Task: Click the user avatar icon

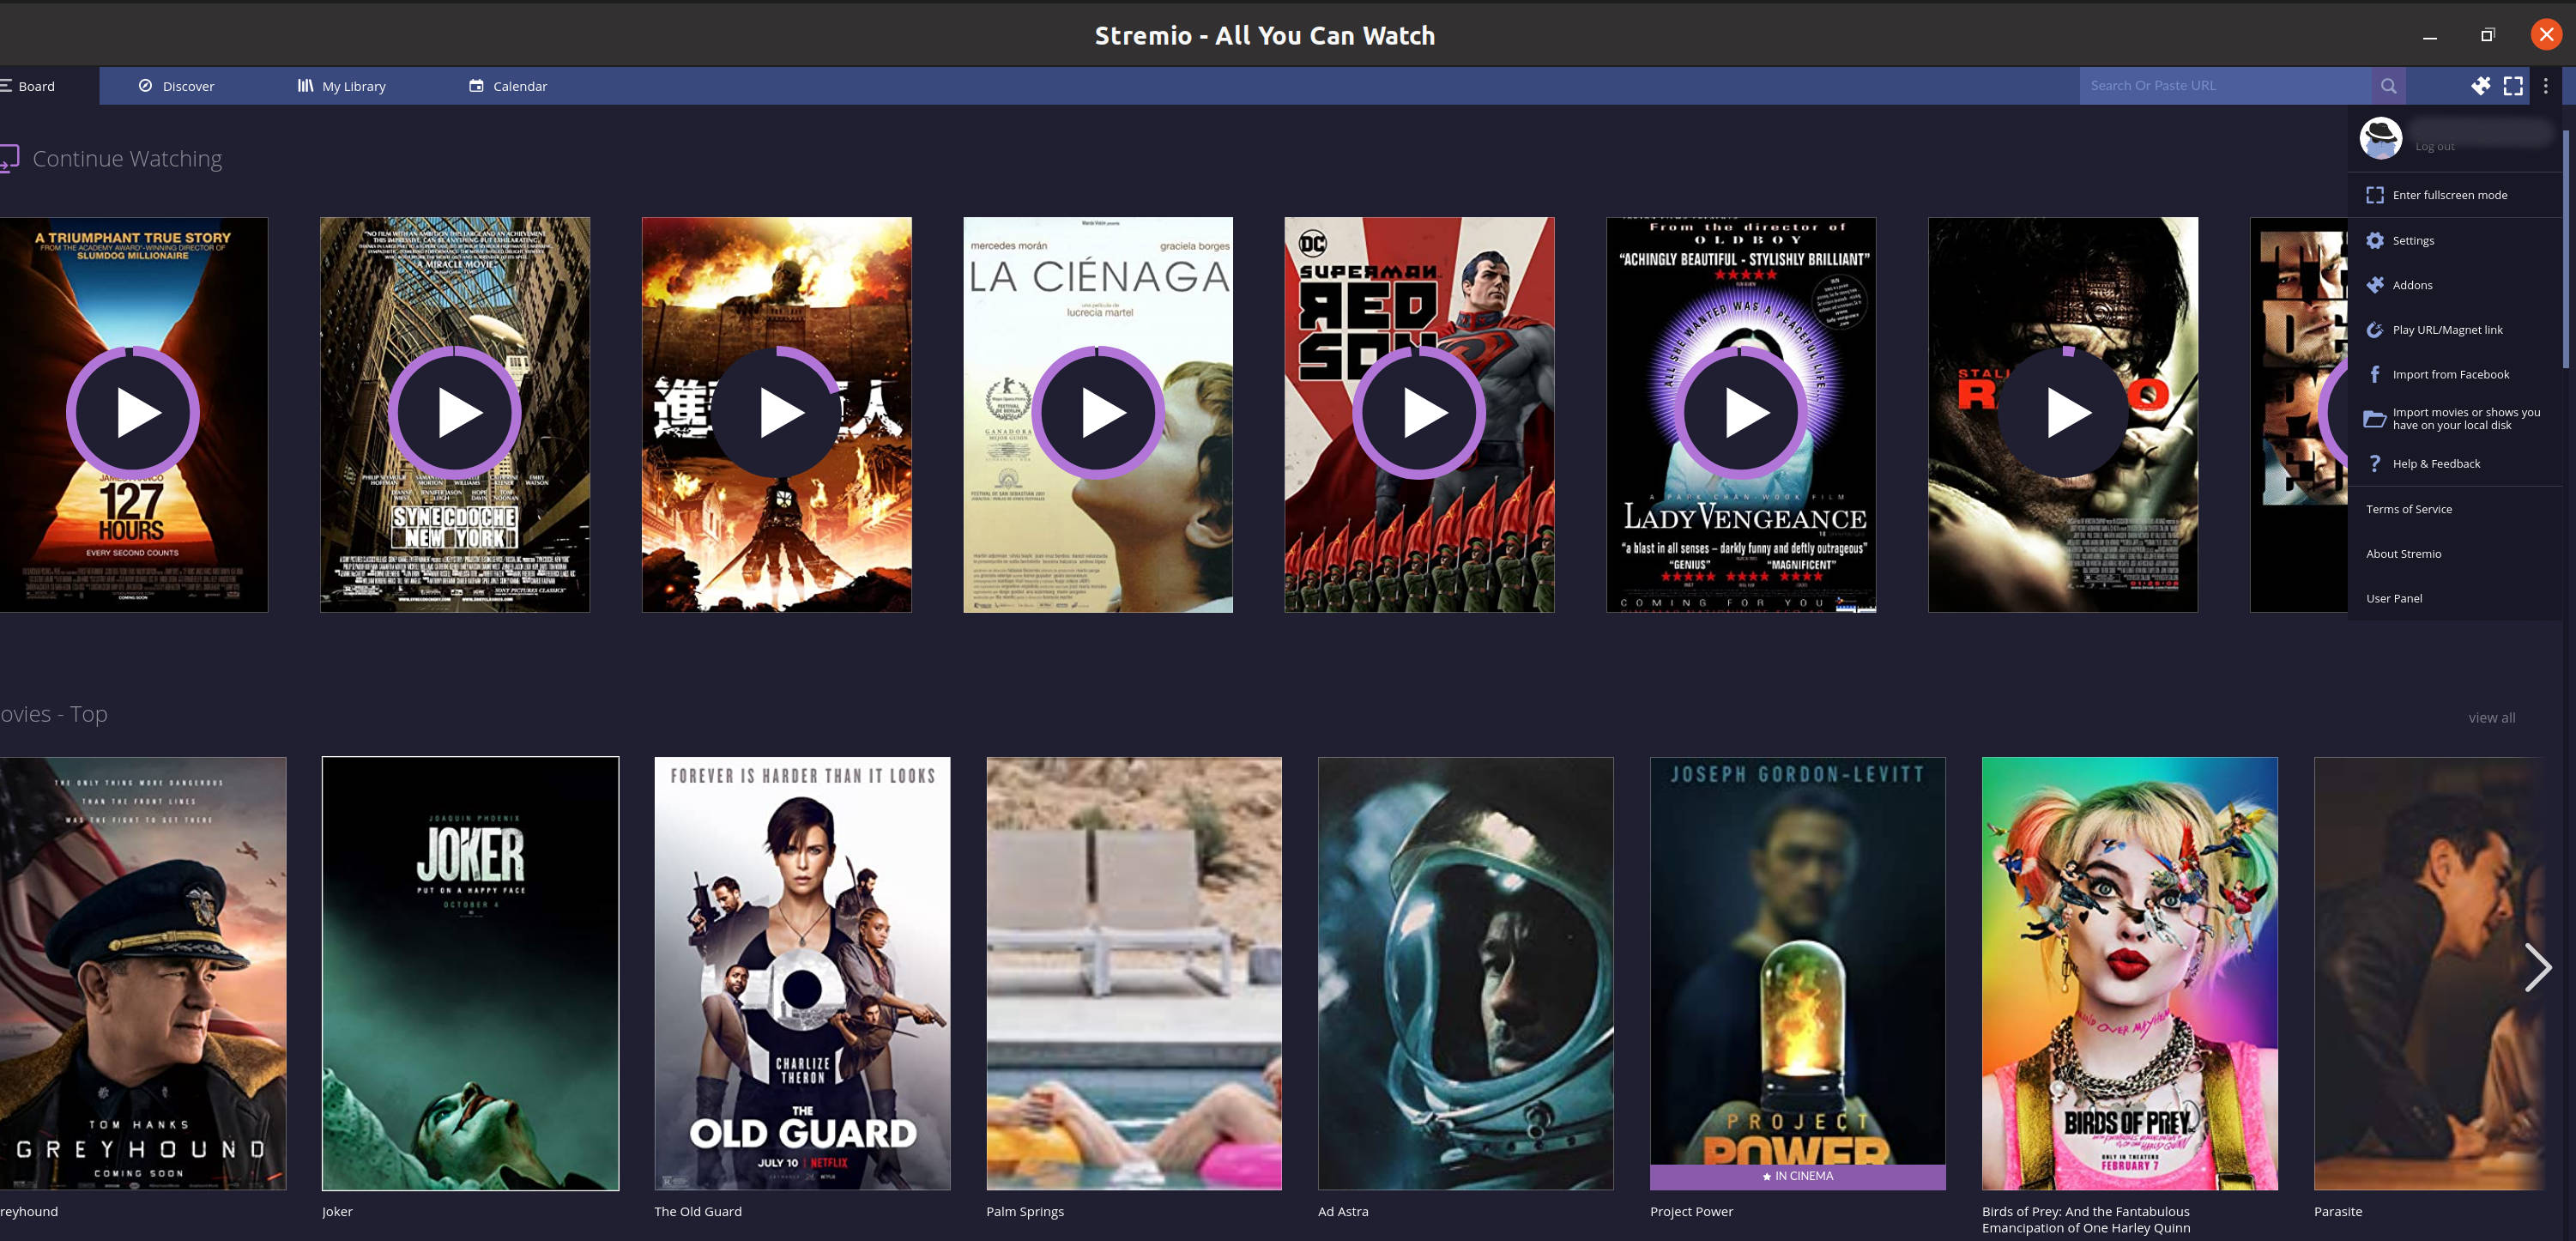Action: (2380, 138)
